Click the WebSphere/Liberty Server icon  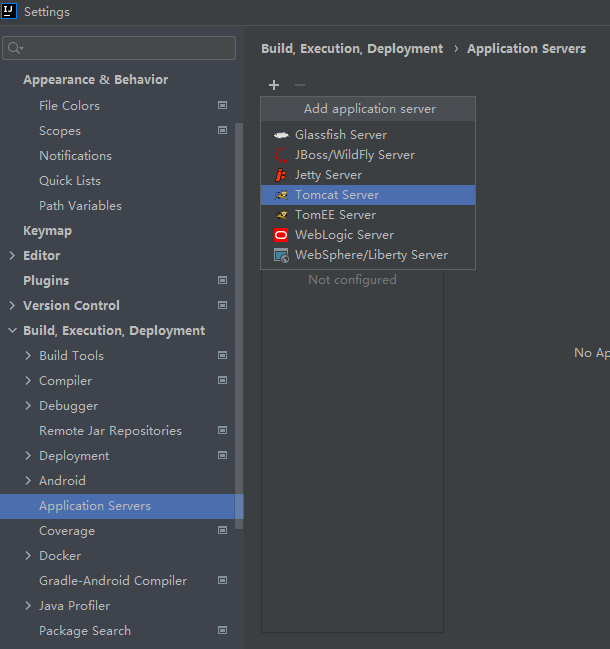point(281,255)
